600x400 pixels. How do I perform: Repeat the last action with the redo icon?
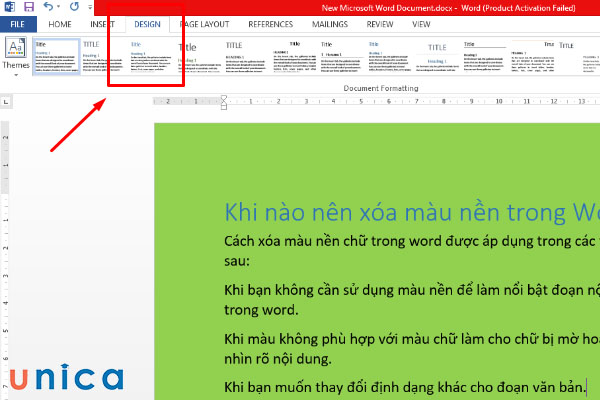(x=74, y=7)
